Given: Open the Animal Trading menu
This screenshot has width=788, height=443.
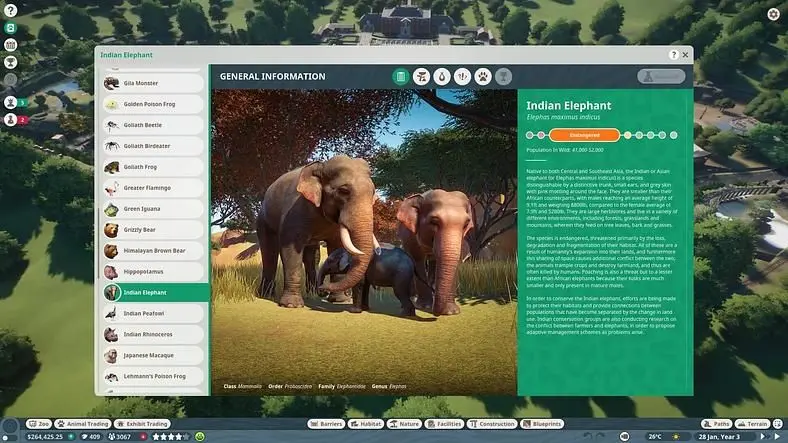Looking at the screenshot, I should pyautogui.click(x=83, y=424).
